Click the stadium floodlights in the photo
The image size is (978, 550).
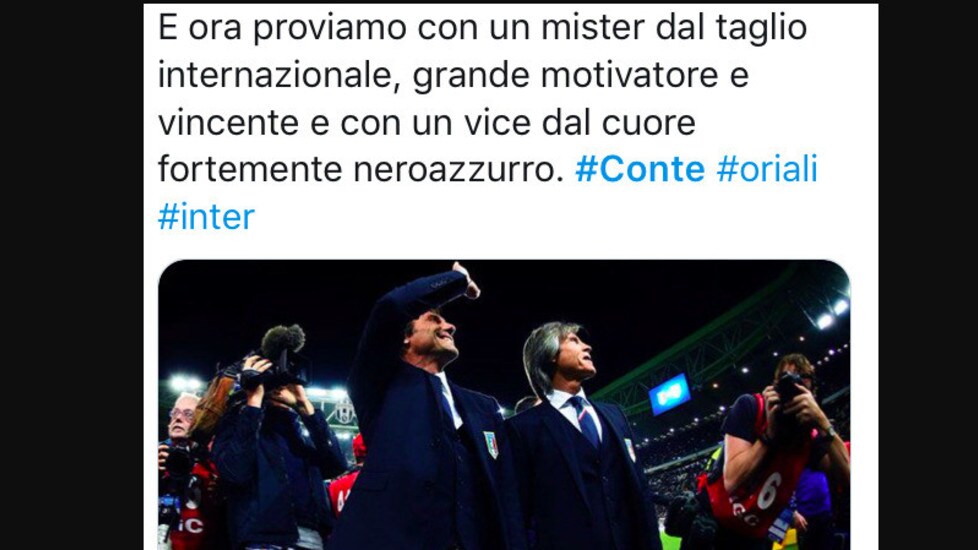[x=833, y=314]
